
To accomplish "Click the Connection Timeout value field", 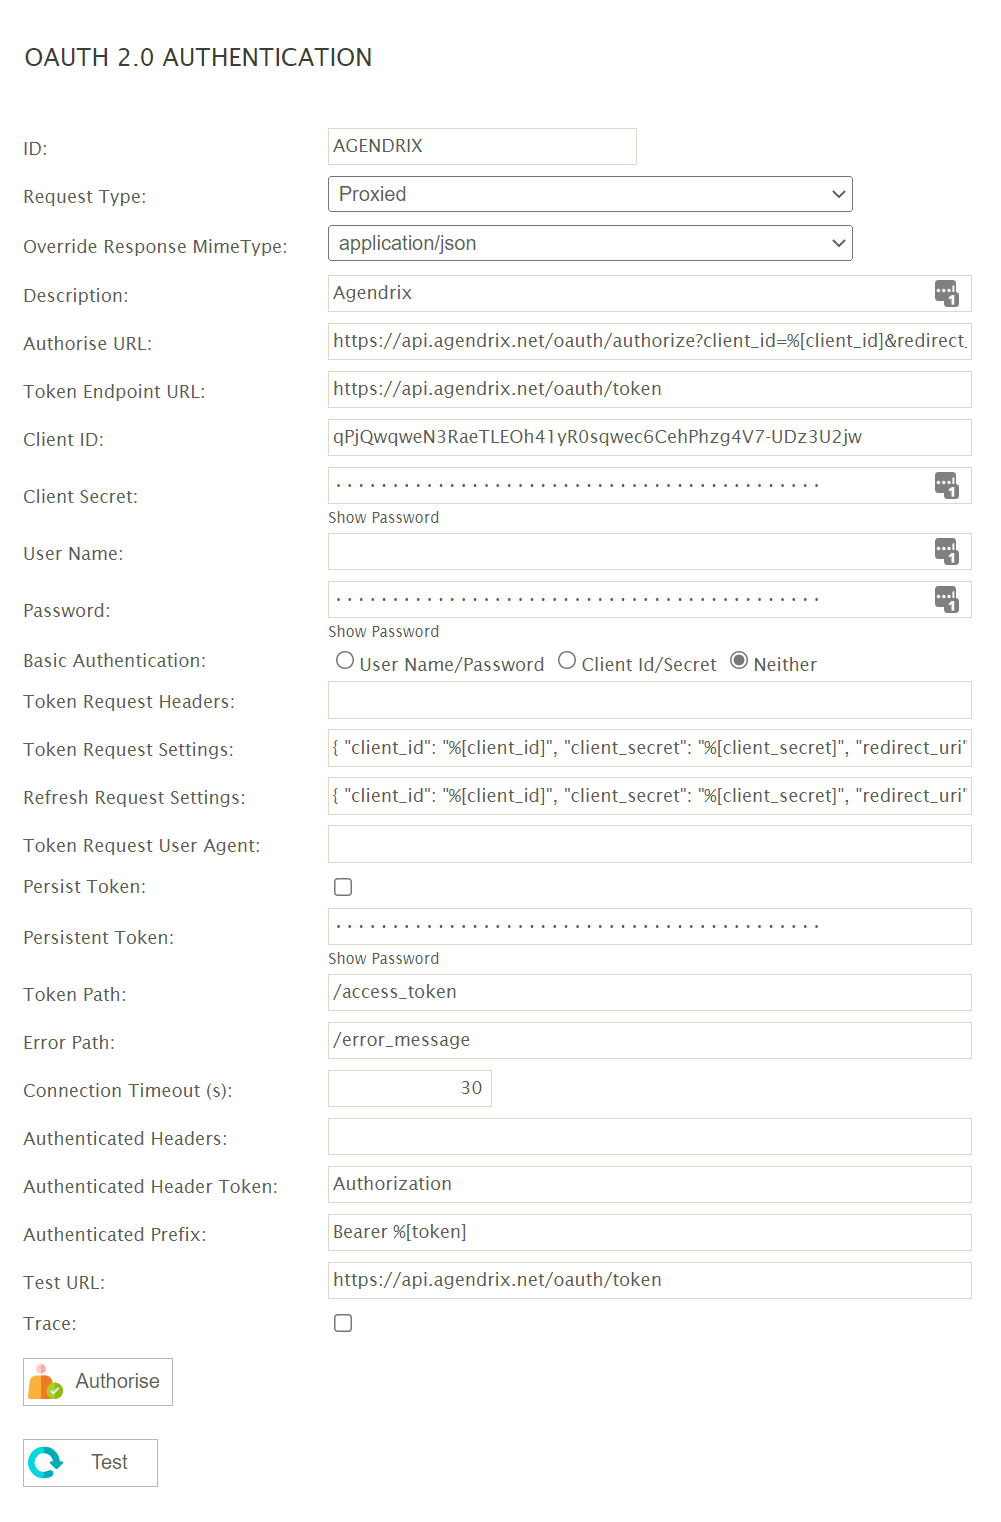I will coord(410,1088).
